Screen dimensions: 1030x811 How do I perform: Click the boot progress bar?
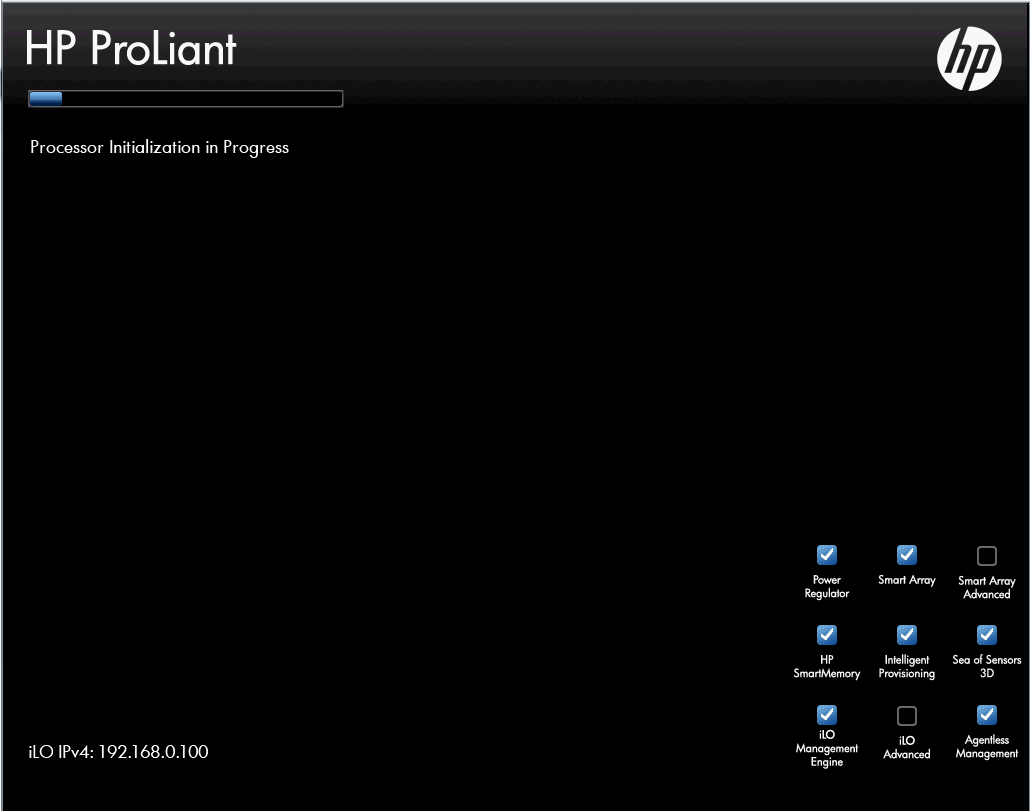click(185, 99)
